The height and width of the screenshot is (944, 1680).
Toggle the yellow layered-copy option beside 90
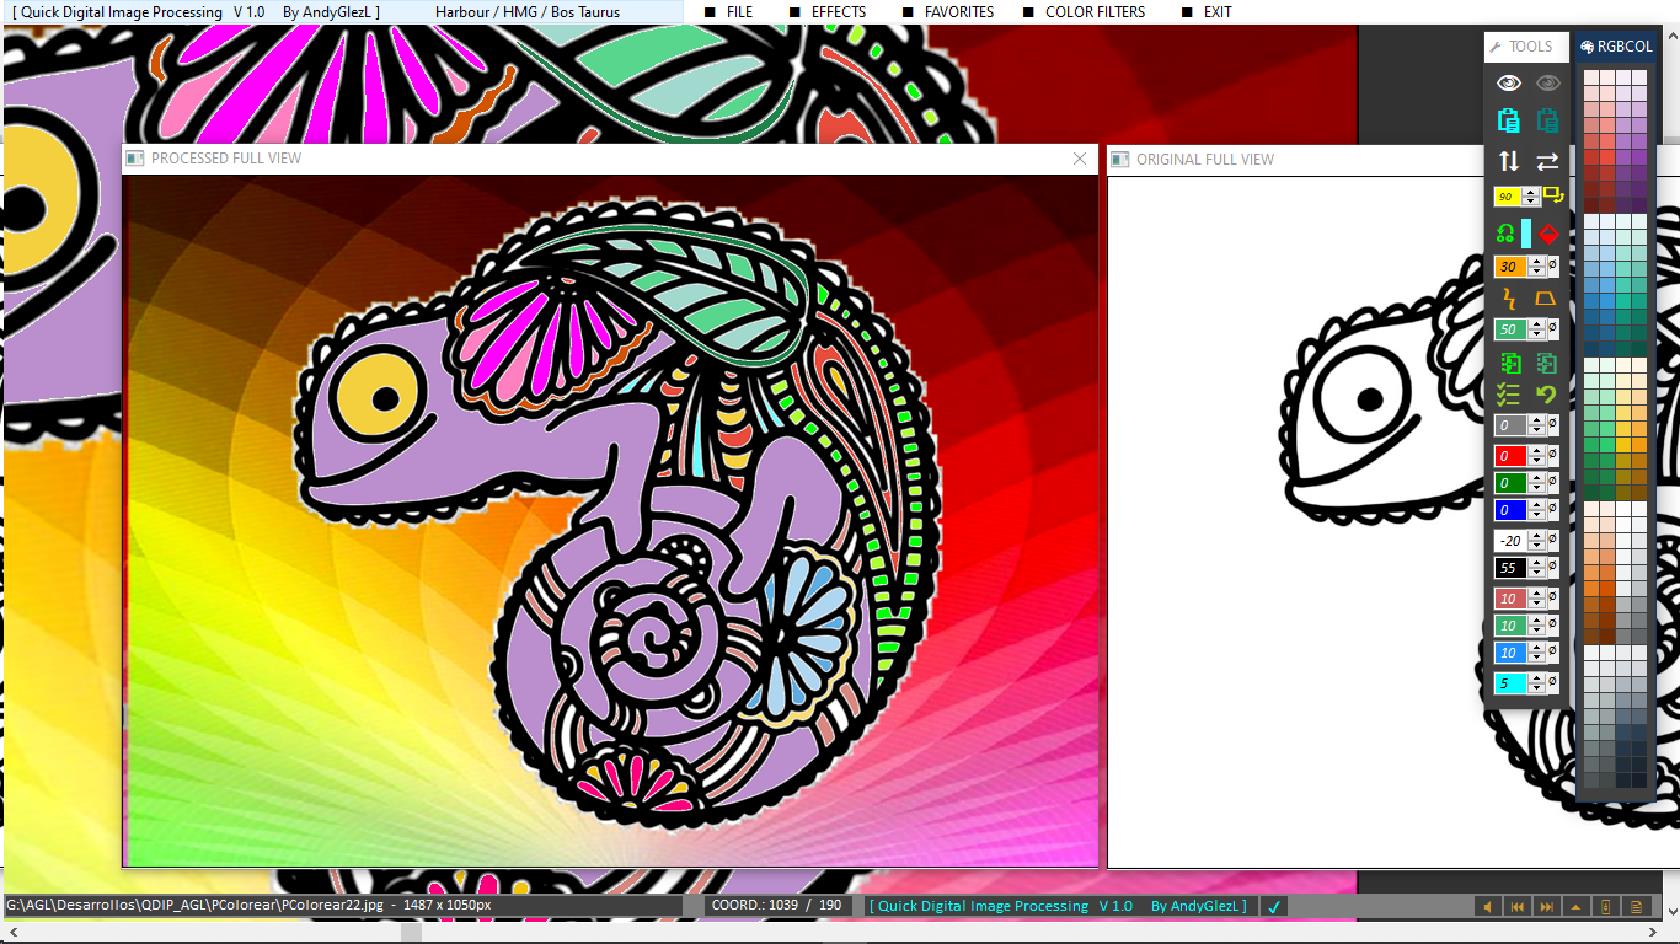coord(1553,195)
